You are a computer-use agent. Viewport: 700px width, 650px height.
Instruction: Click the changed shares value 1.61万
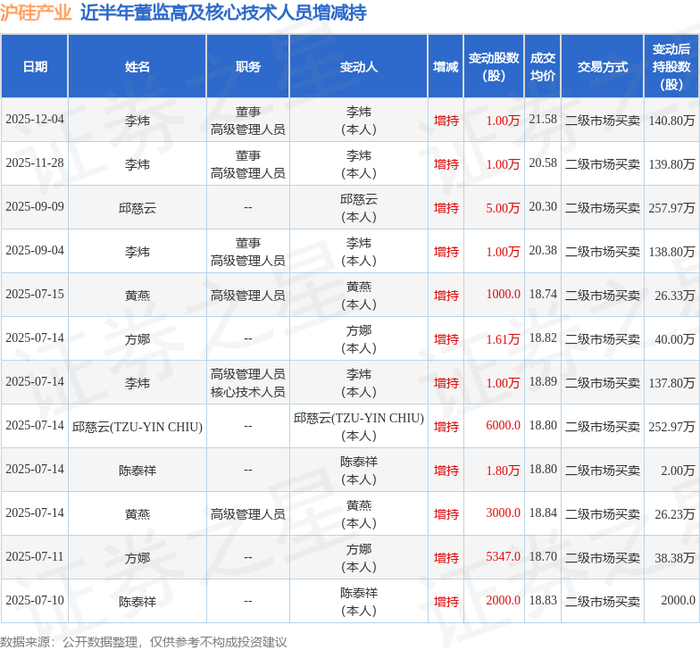(503, 340)
